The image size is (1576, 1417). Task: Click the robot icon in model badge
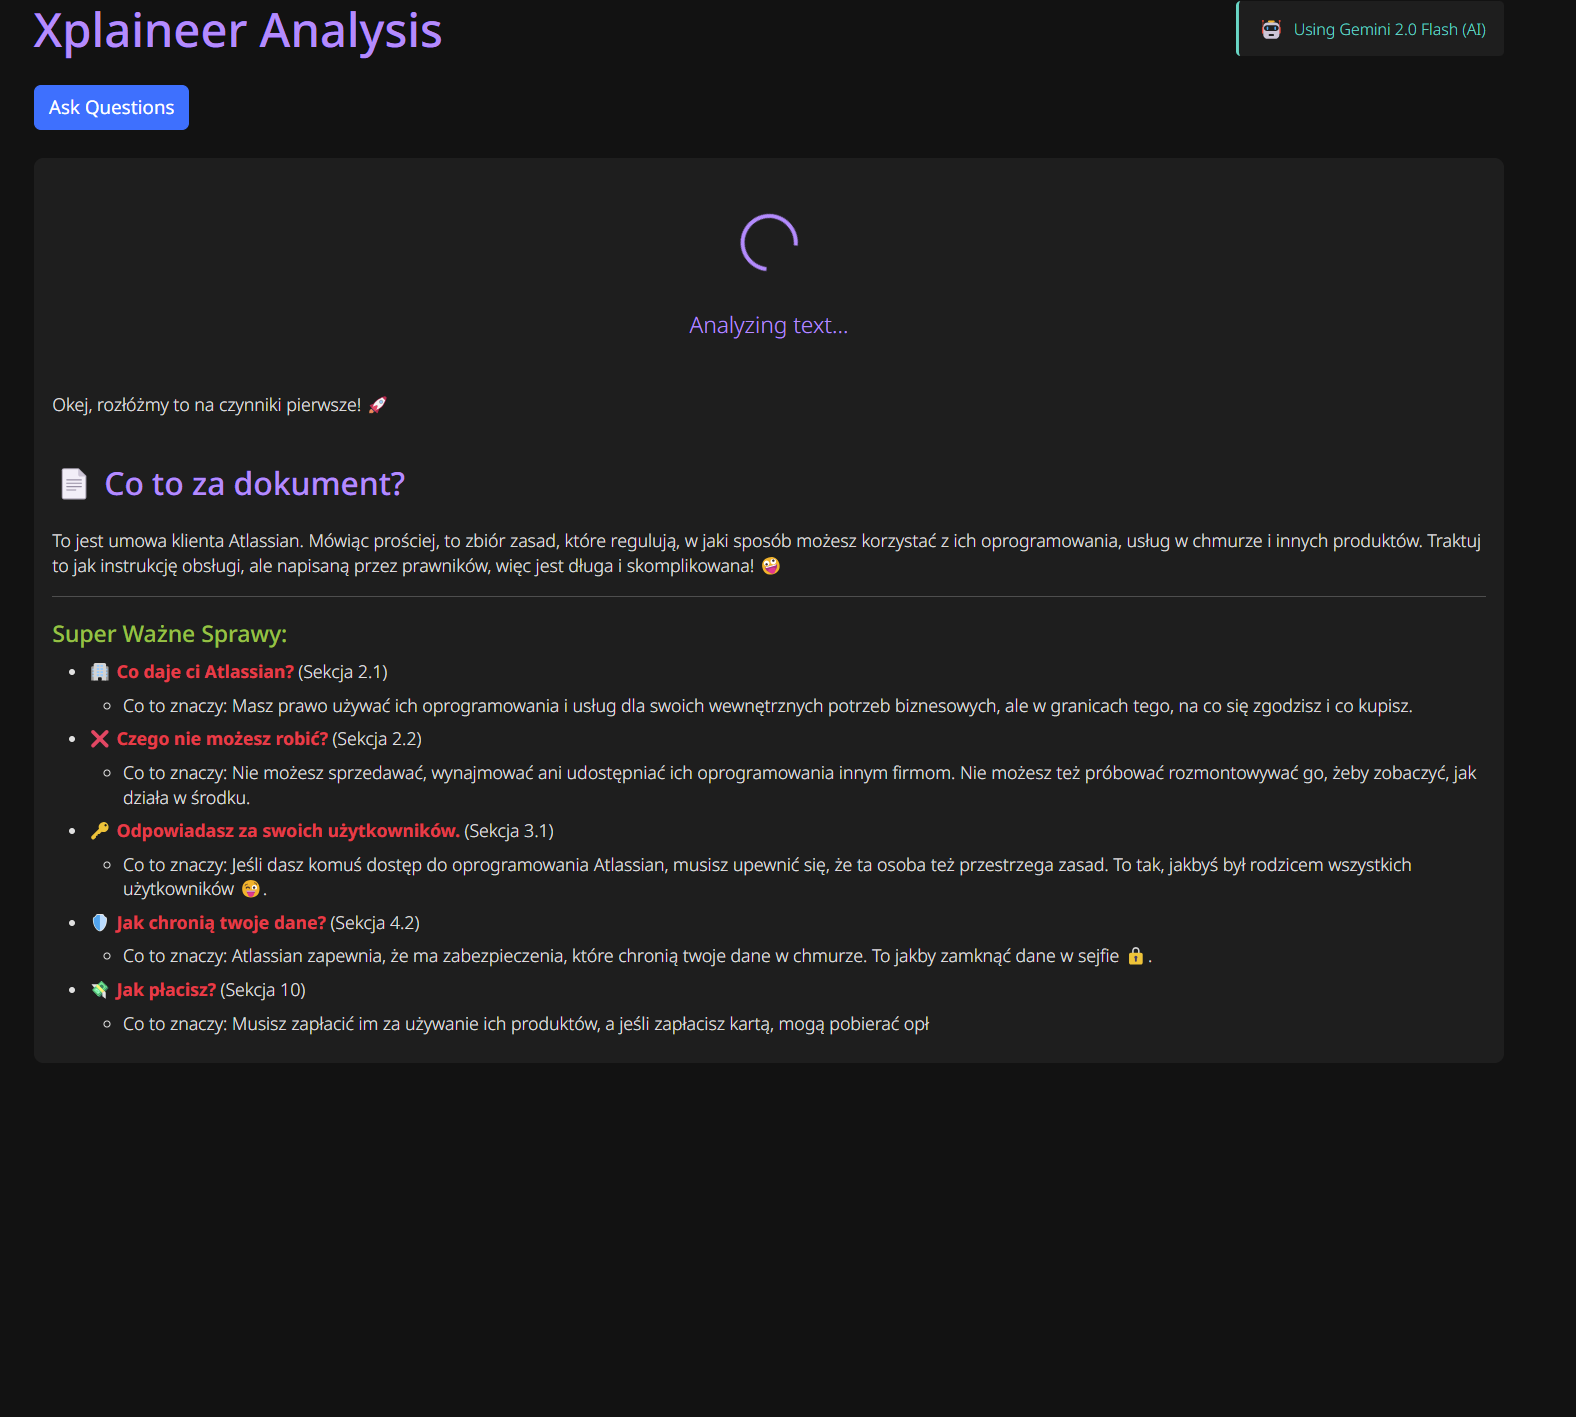(1271, 30)
